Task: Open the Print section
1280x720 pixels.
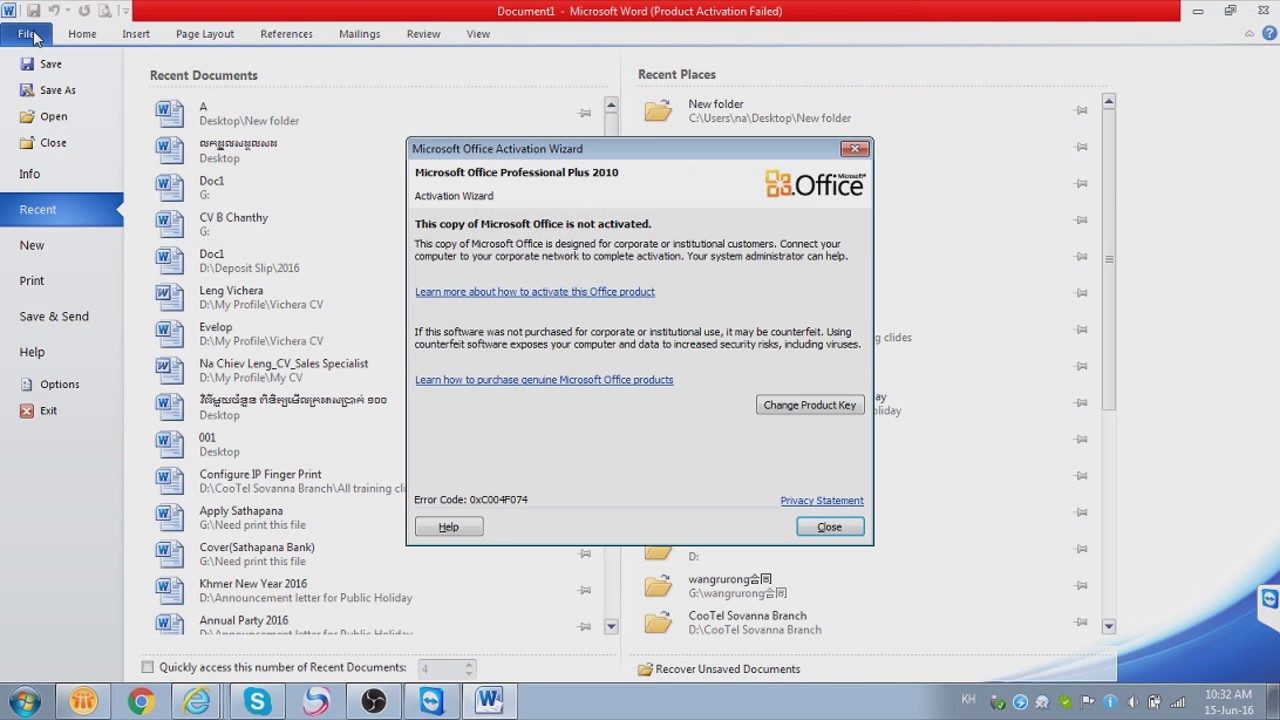Action: click(32, 281)
